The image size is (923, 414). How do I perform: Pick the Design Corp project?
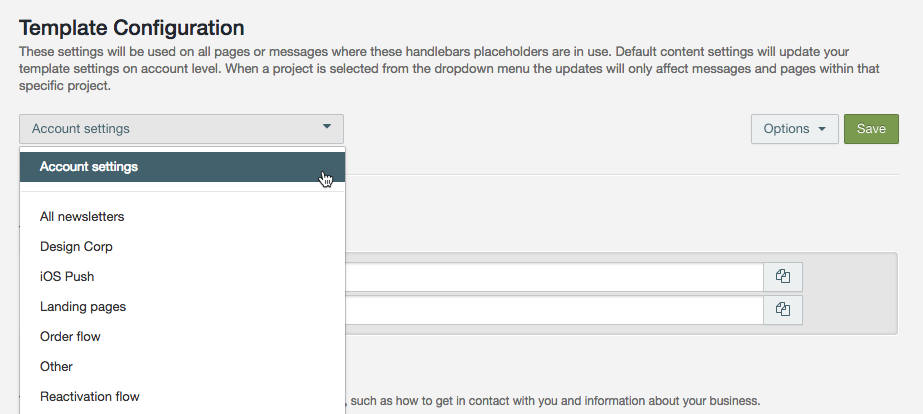(x=76, y=246)
